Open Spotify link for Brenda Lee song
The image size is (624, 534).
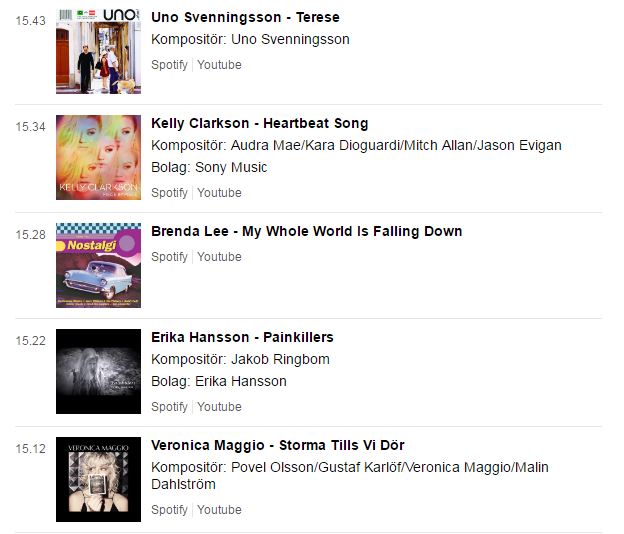[169, 257]
